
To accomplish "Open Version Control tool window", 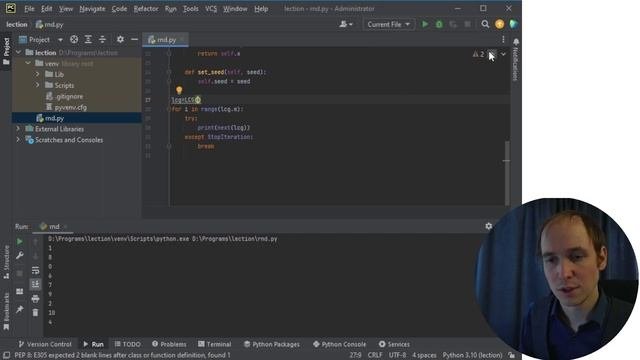I will click(45, 344).
